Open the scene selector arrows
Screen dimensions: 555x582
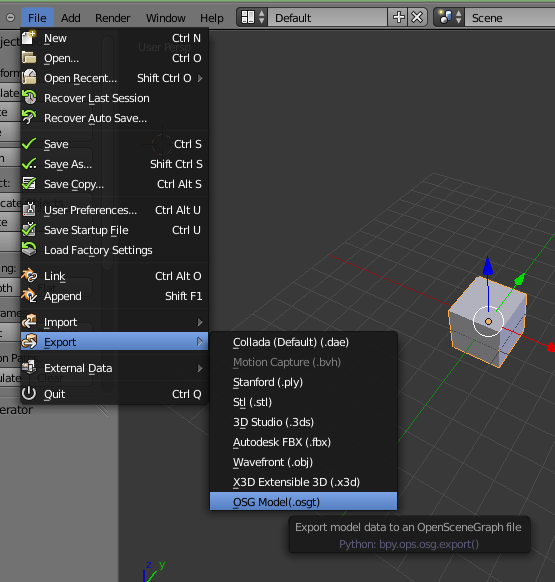pos(459,17)
